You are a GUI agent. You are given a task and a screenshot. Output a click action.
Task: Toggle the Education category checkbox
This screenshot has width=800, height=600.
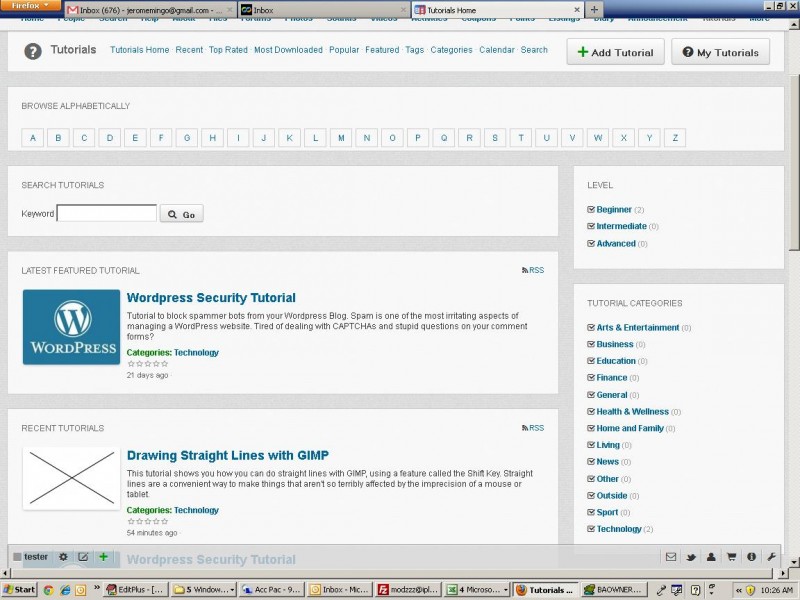pyautogui.click(x=591, y=361)
